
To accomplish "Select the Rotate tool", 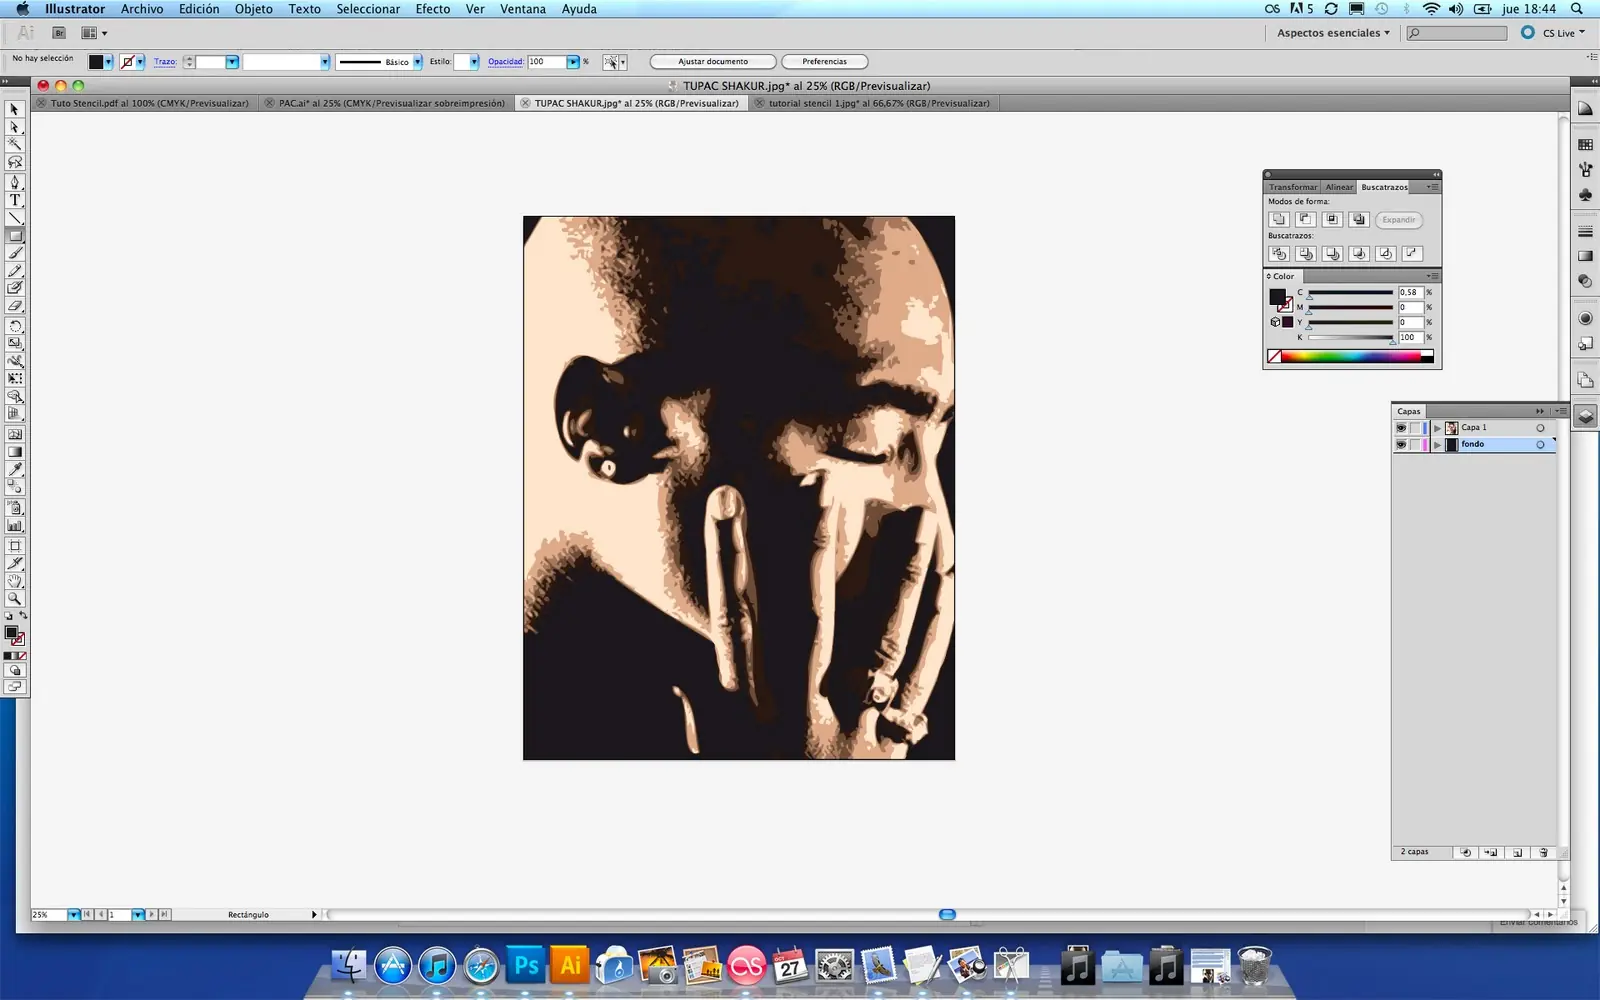I will (x=14, y=326).
